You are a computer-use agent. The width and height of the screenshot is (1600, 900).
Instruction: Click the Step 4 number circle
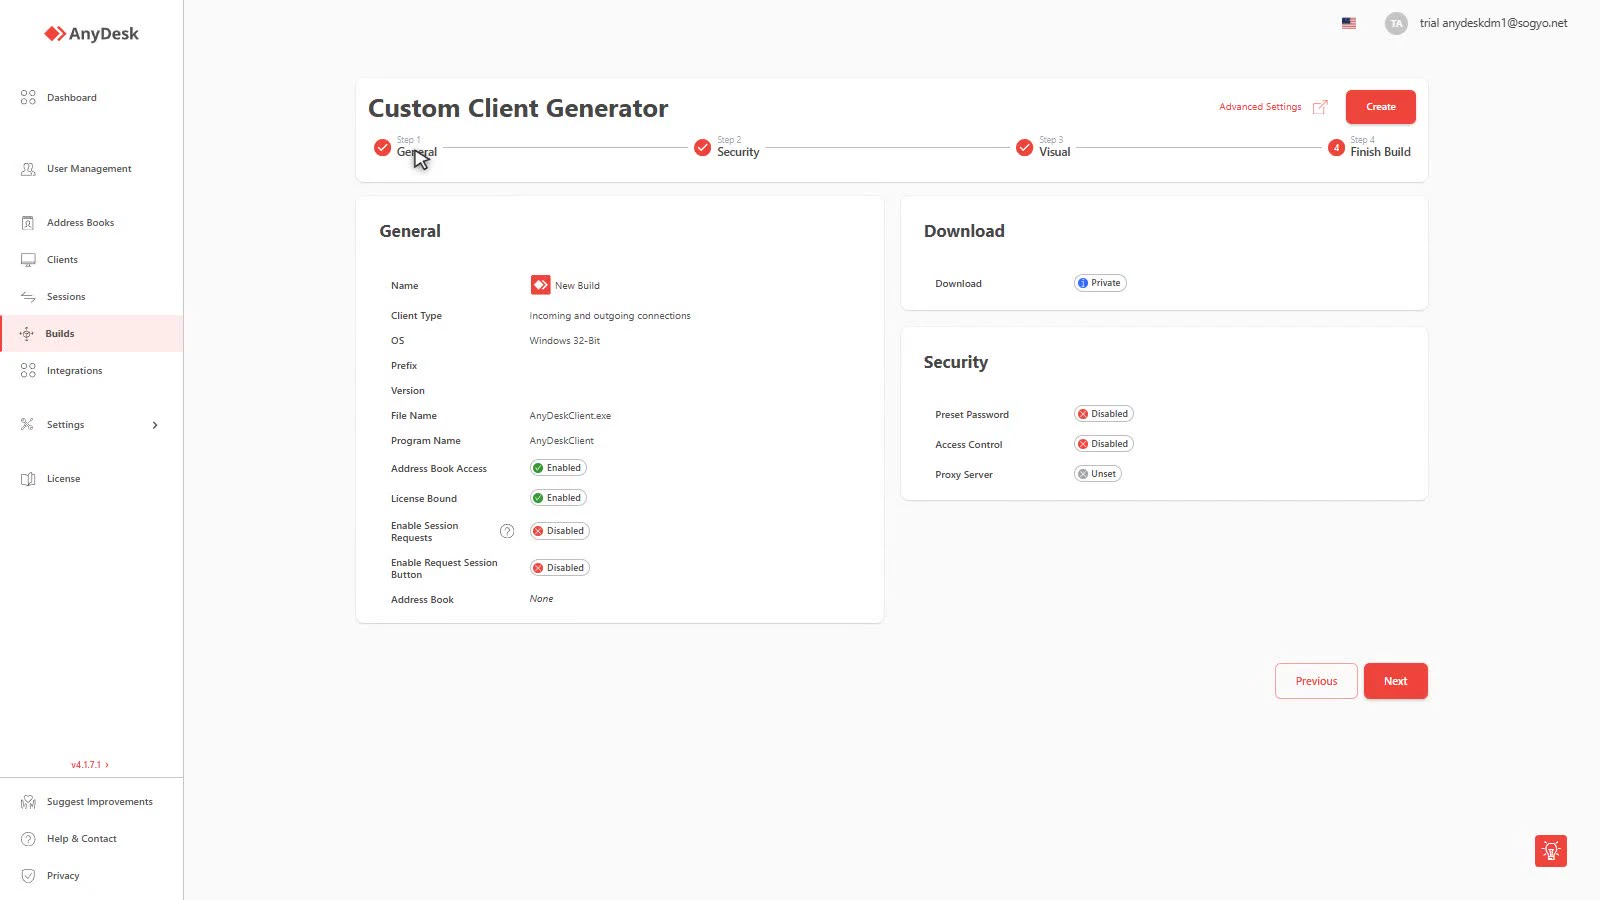coord(1336,148)
